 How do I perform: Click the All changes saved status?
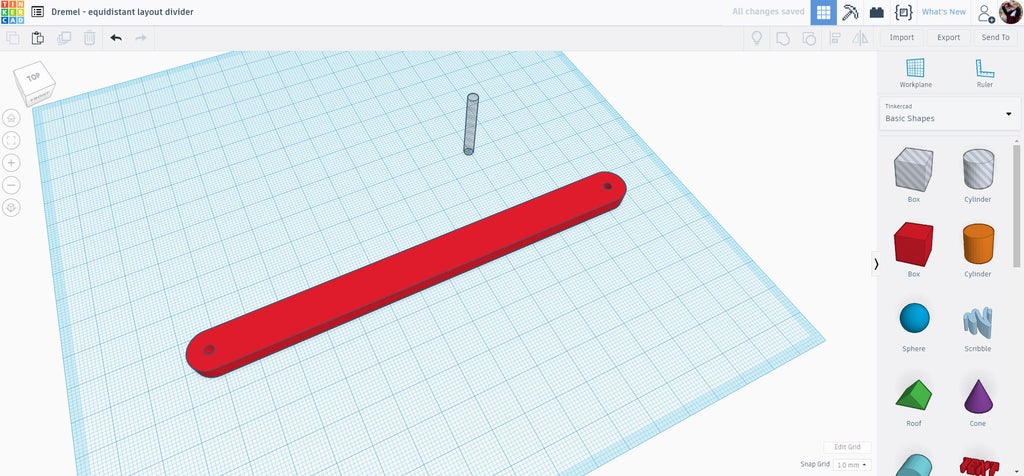pos(768,12)
